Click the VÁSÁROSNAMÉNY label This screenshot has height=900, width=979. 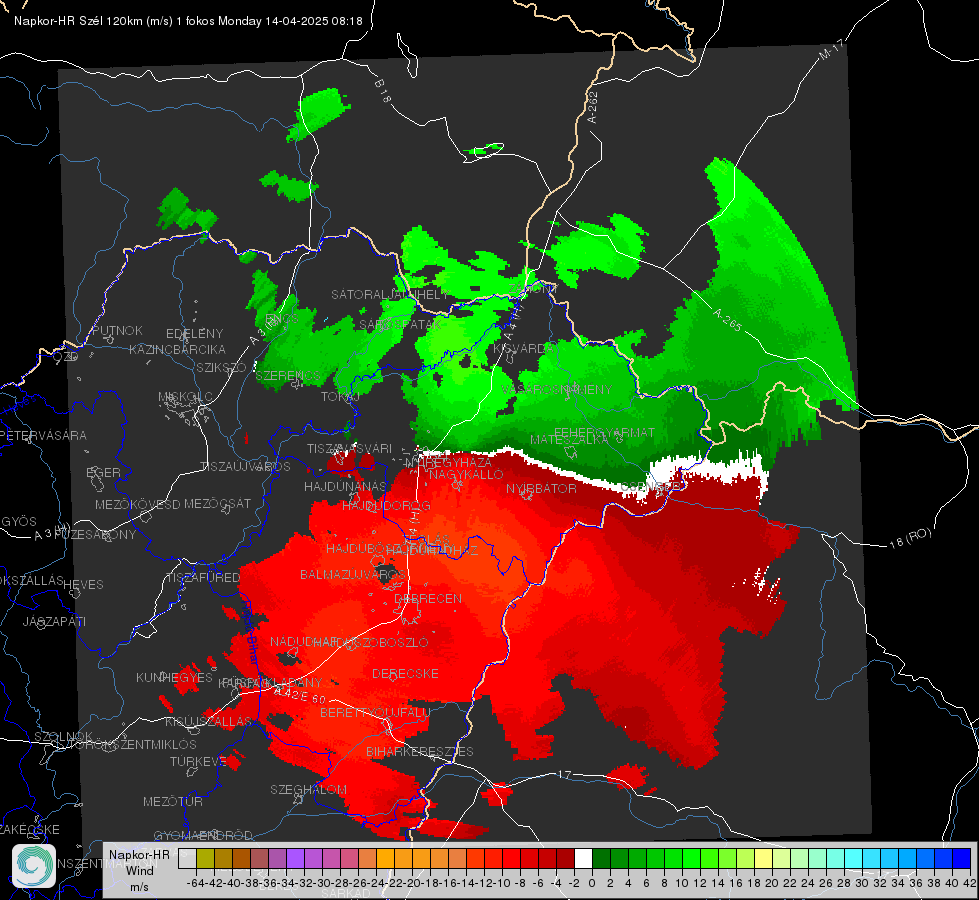(x=556, y=389)
